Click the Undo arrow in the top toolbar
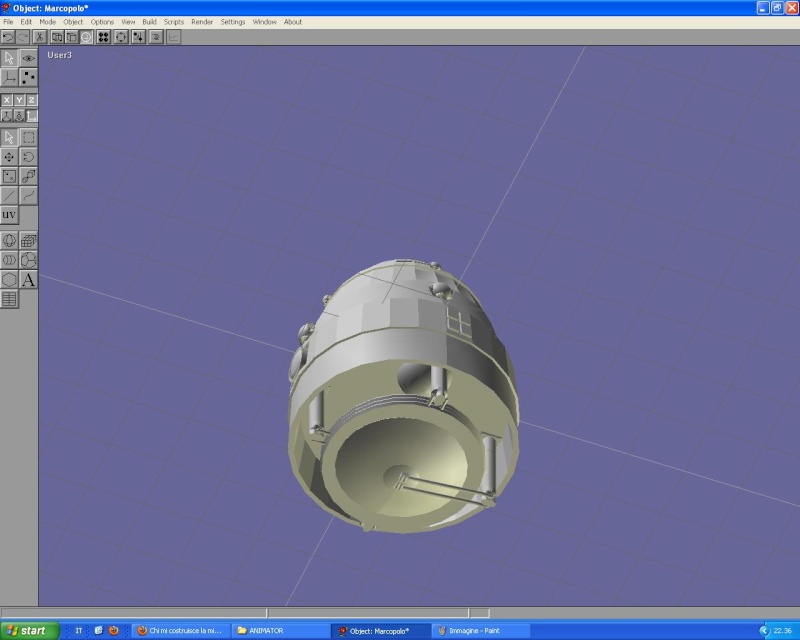Viewport: 800px width, 640px height. (x=8, y=37)
